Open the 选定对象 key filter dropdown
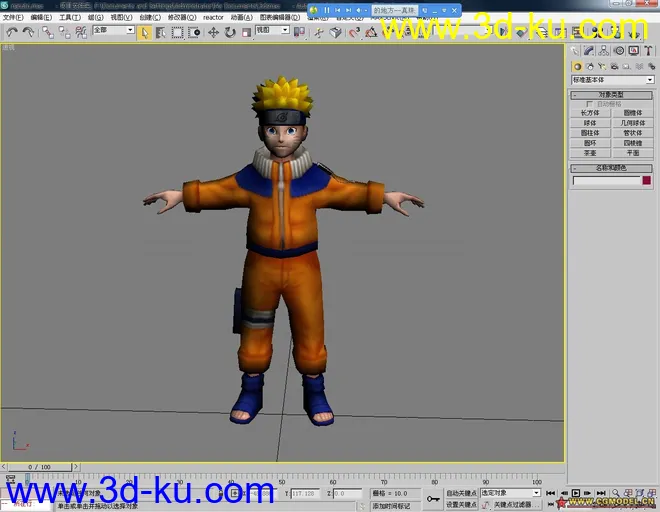 [510, 493]
